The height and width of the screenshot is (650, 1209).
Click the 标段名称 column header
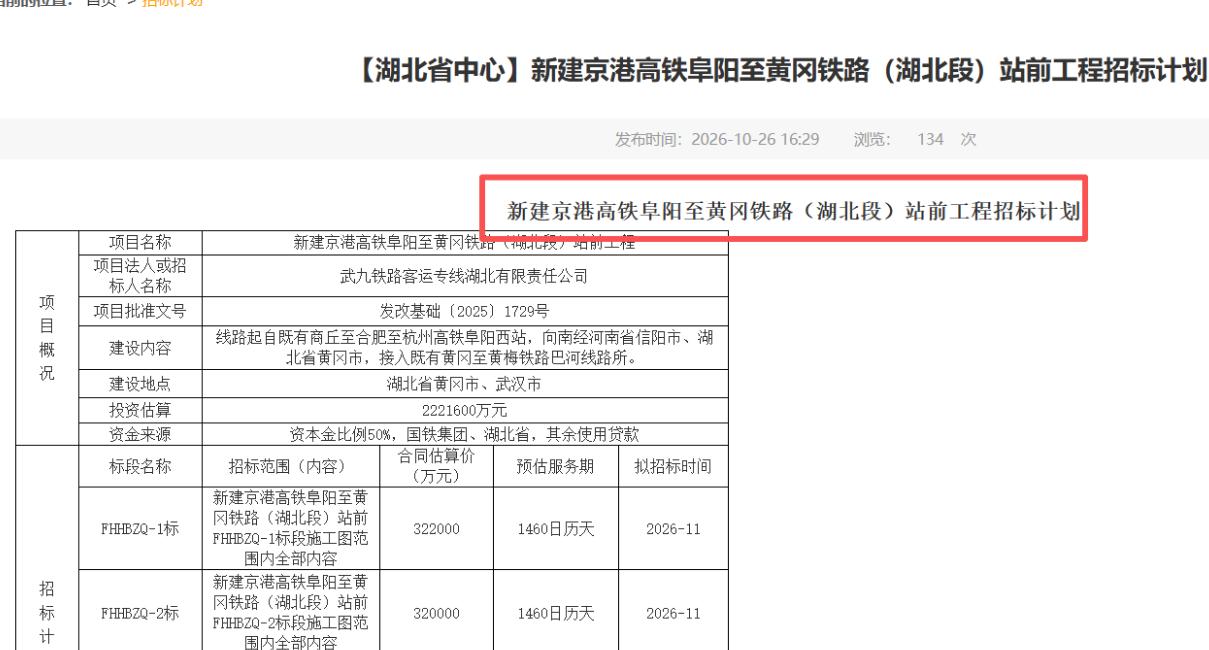[x=140, y=466]
